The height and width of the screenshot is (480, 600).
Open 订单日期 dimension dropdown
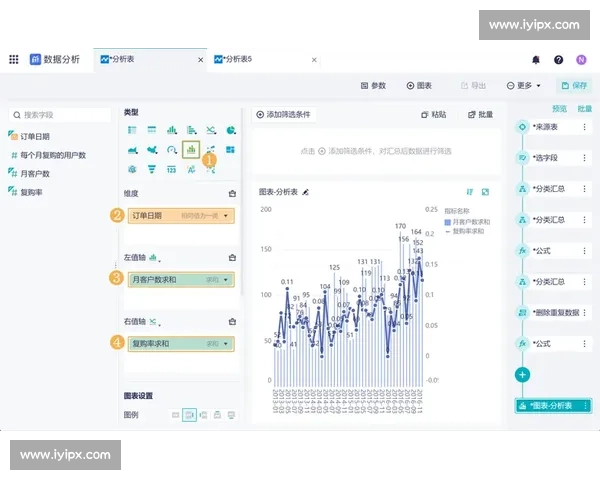[226, 216]
